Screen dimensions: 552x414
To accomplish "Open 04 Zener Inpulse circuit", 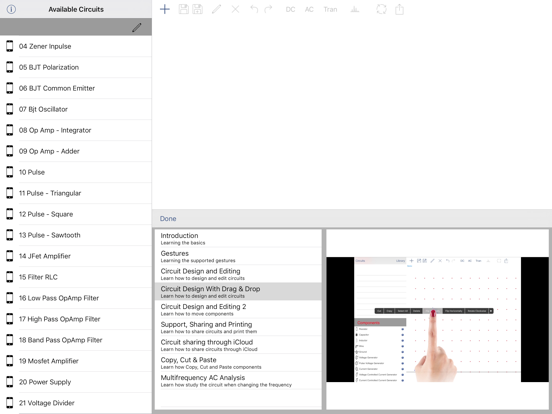I will (76, 46).
